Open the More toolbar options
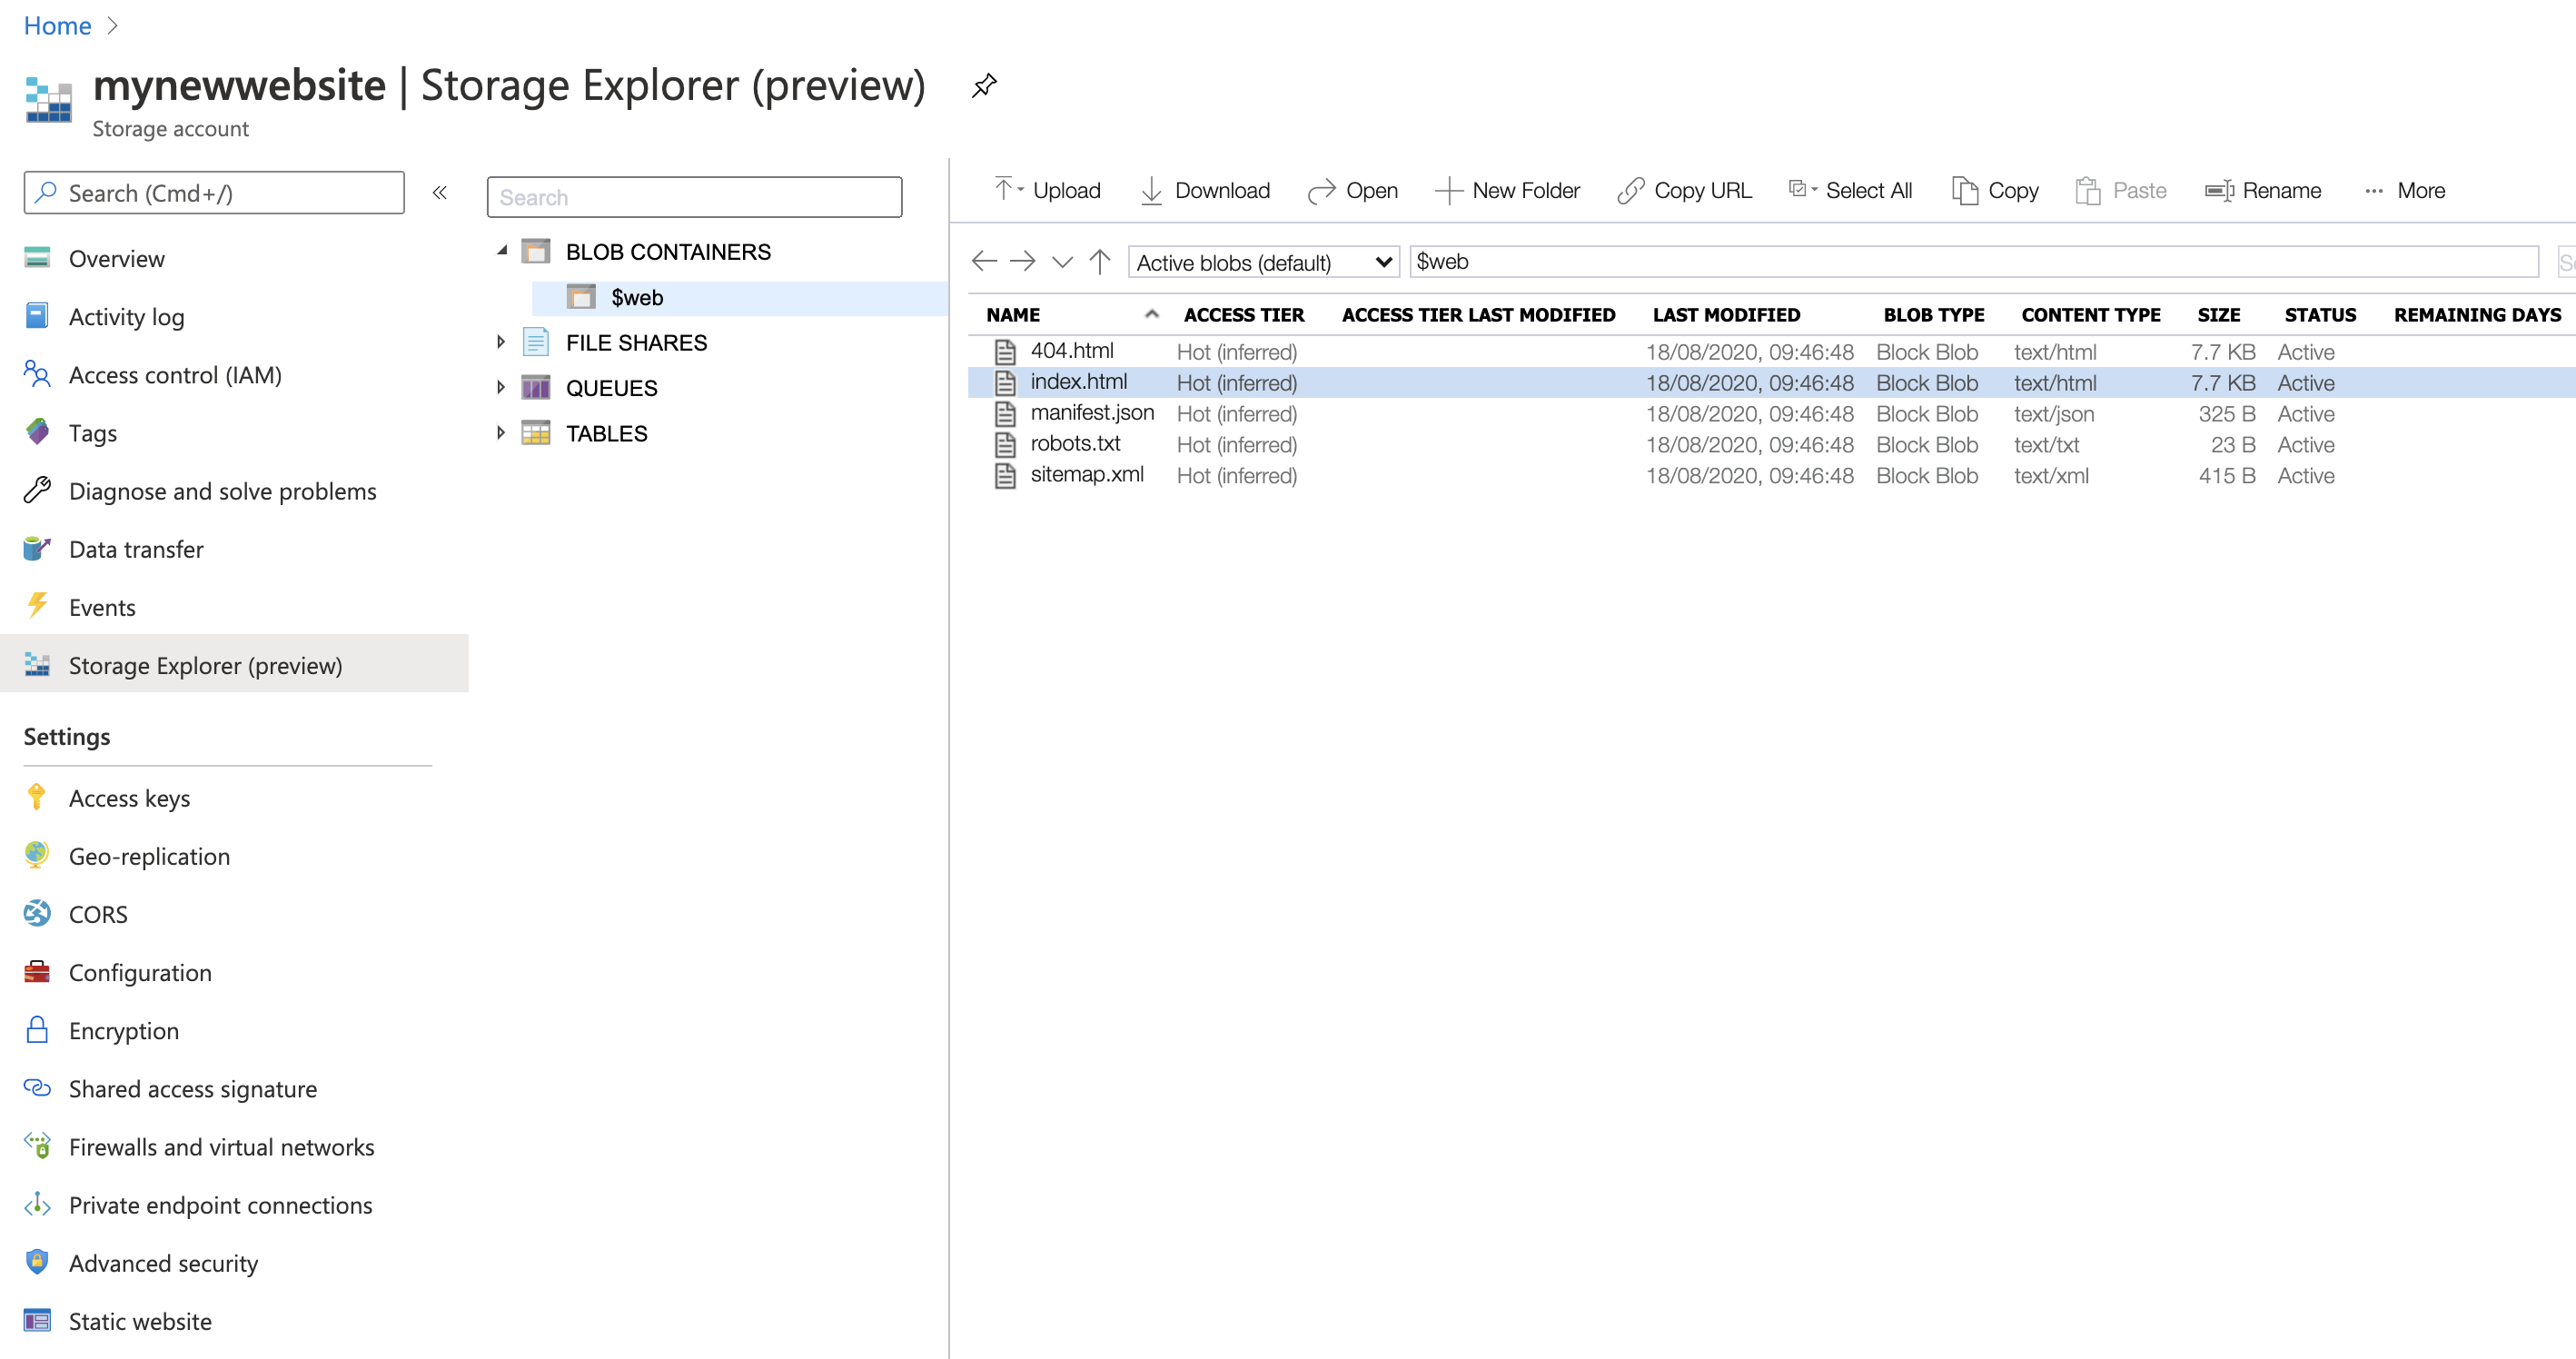This screenshot has height=1359, width=2576. (2405, 190)
